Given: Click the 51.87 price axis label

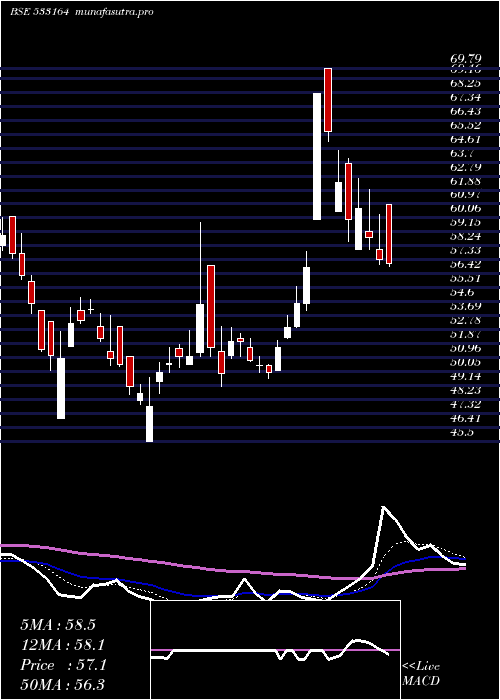Looking at the screenshot, I should 465,334.
